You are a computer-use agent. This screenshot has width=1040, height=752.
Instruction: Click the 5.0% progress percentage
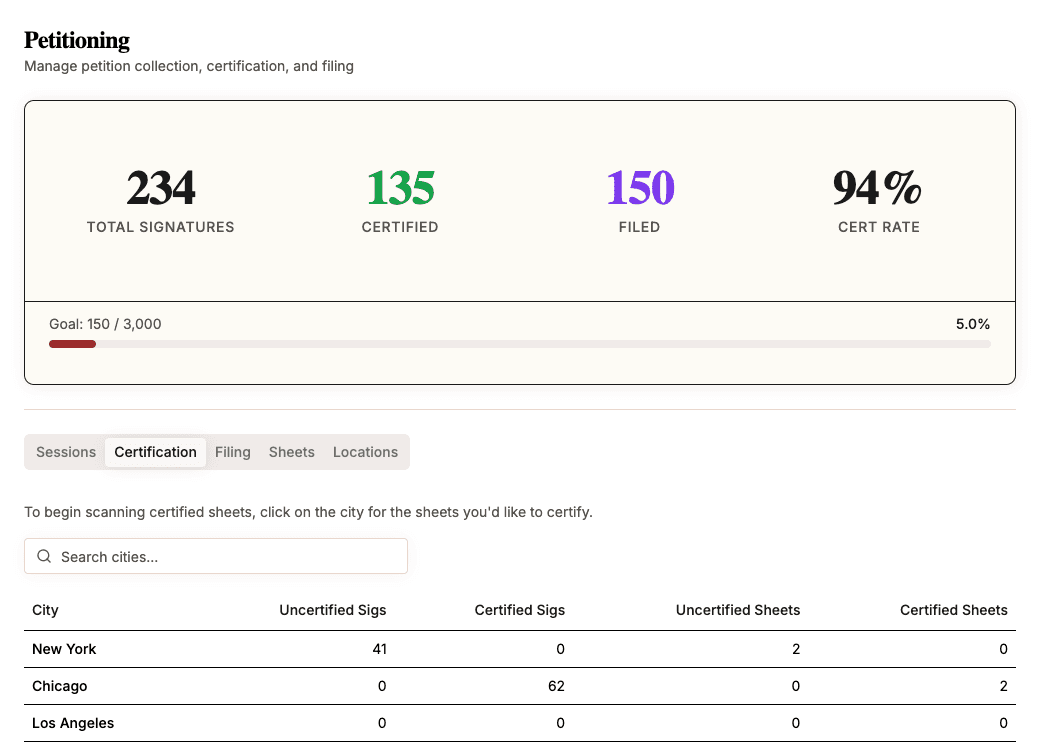point(972,324)
